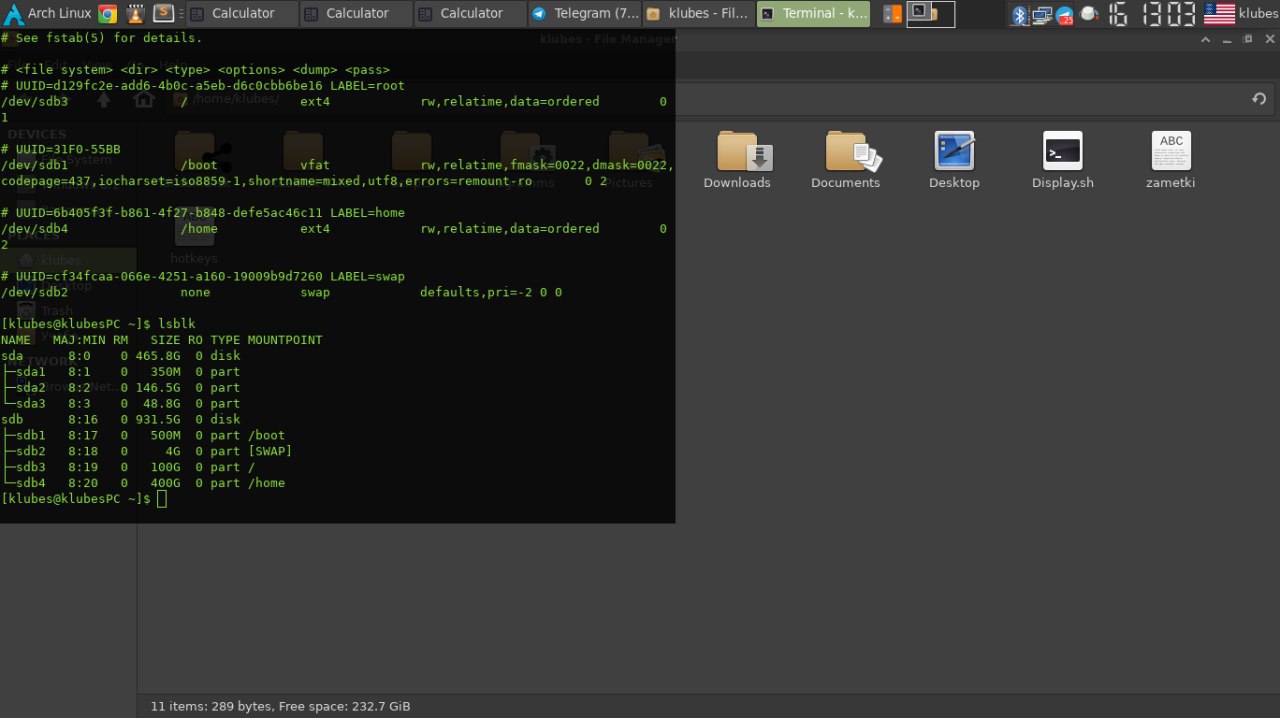Select the Desktop folder icon

(954, 151)
